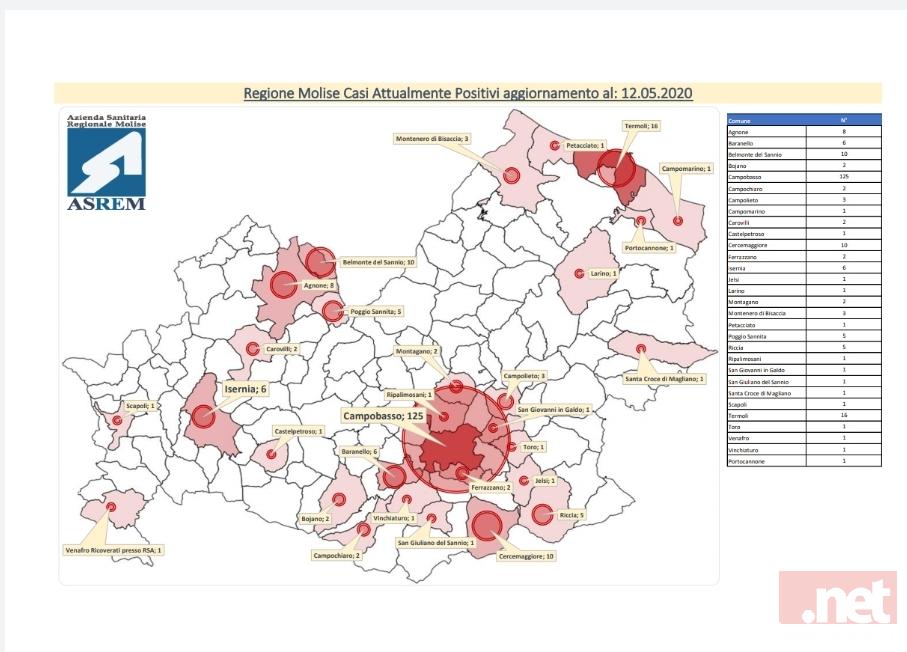This screenshot has width=907, height=652.
Task: Select the Cercemaggiore circle marker
Action: (x=486, y=524)
